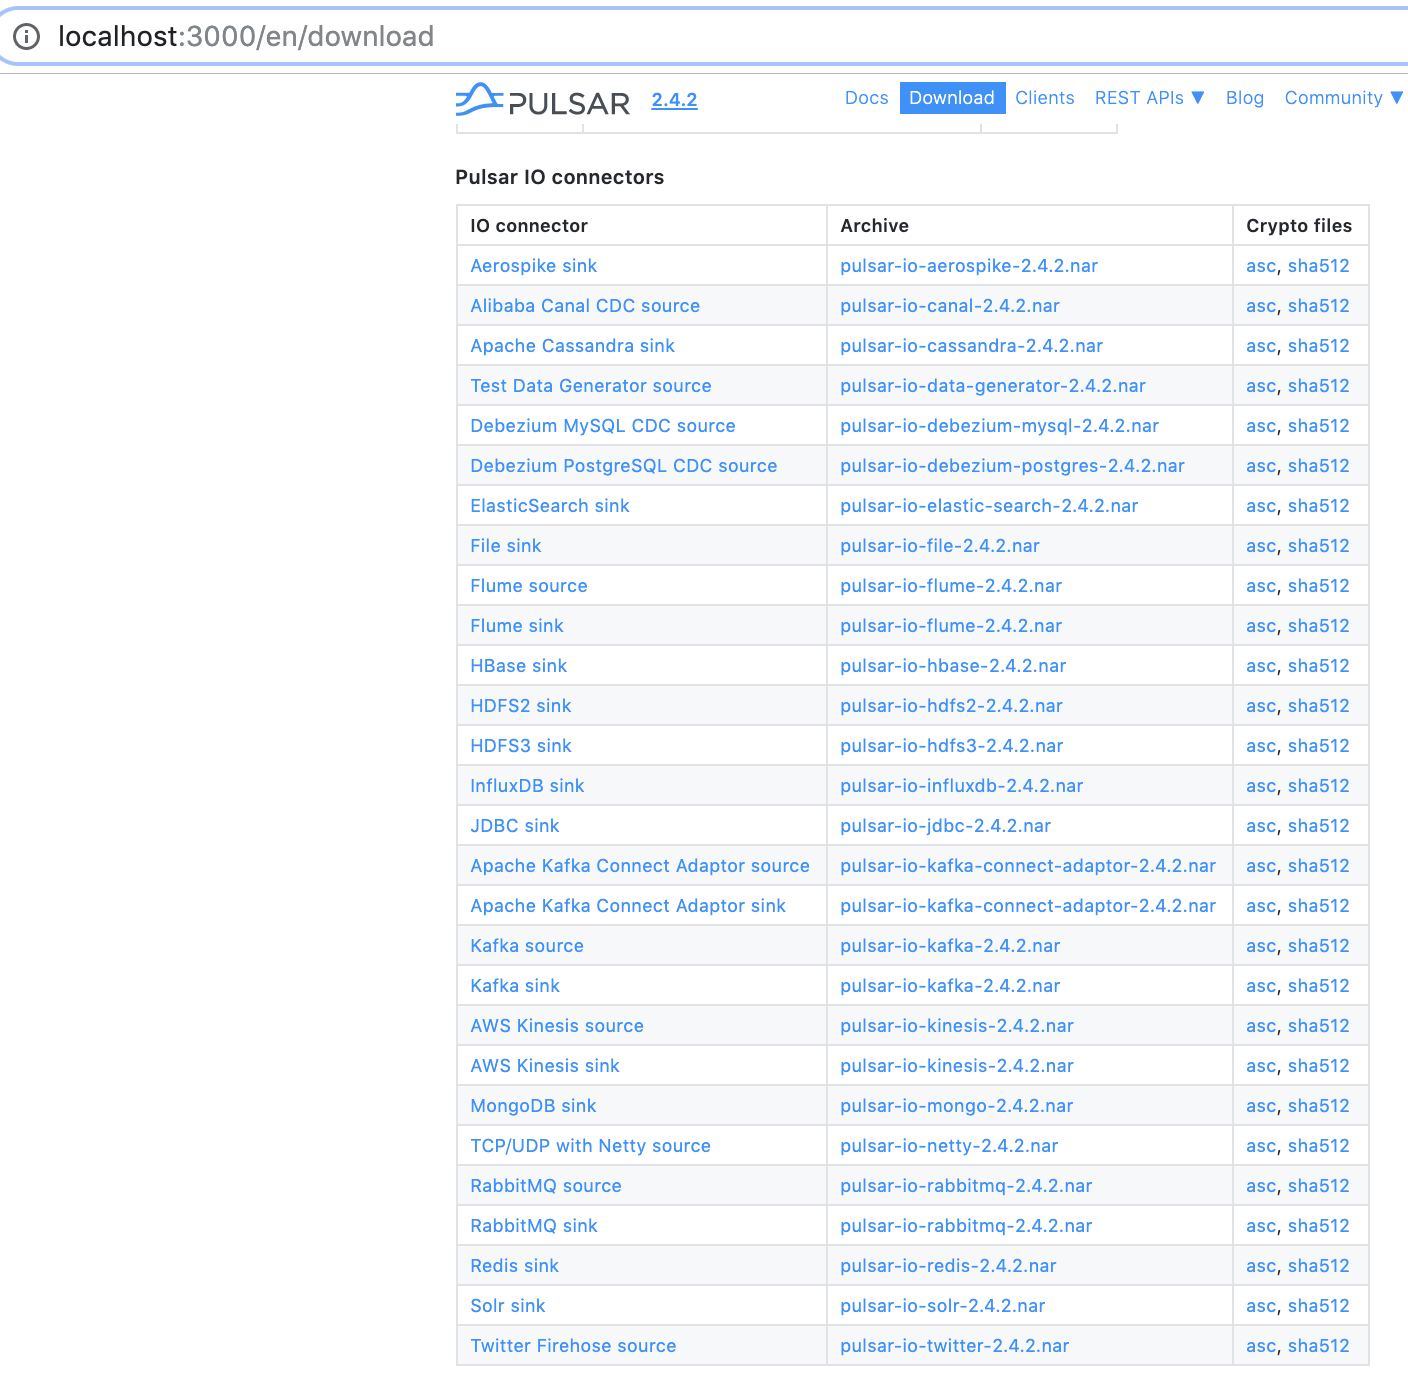This screenshot has height=1382, width=1408.
Task: Click the Pulsar logo
Action: point(543,100)
